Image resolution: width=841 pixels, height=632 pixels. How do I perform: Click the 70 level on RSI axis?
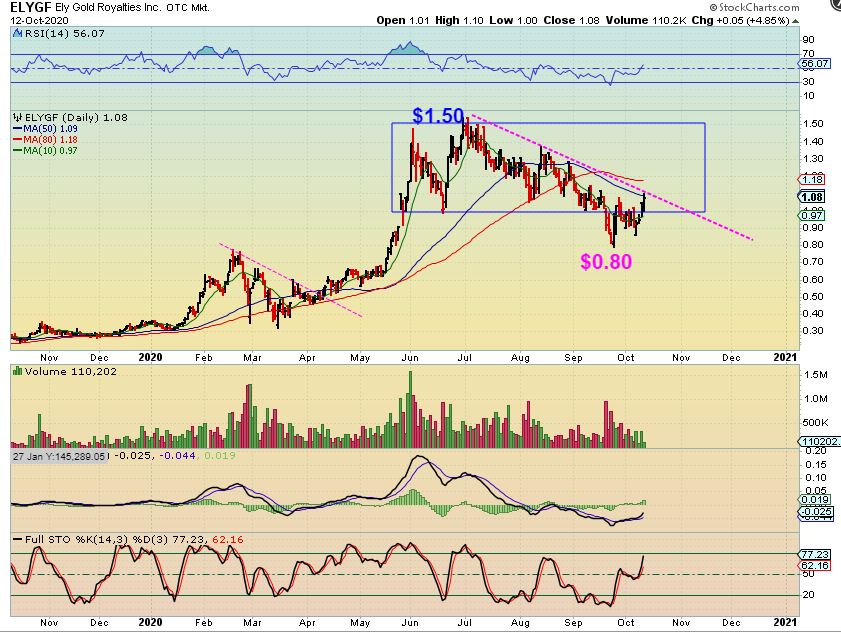pyautogui.click(x=809, y=54)
